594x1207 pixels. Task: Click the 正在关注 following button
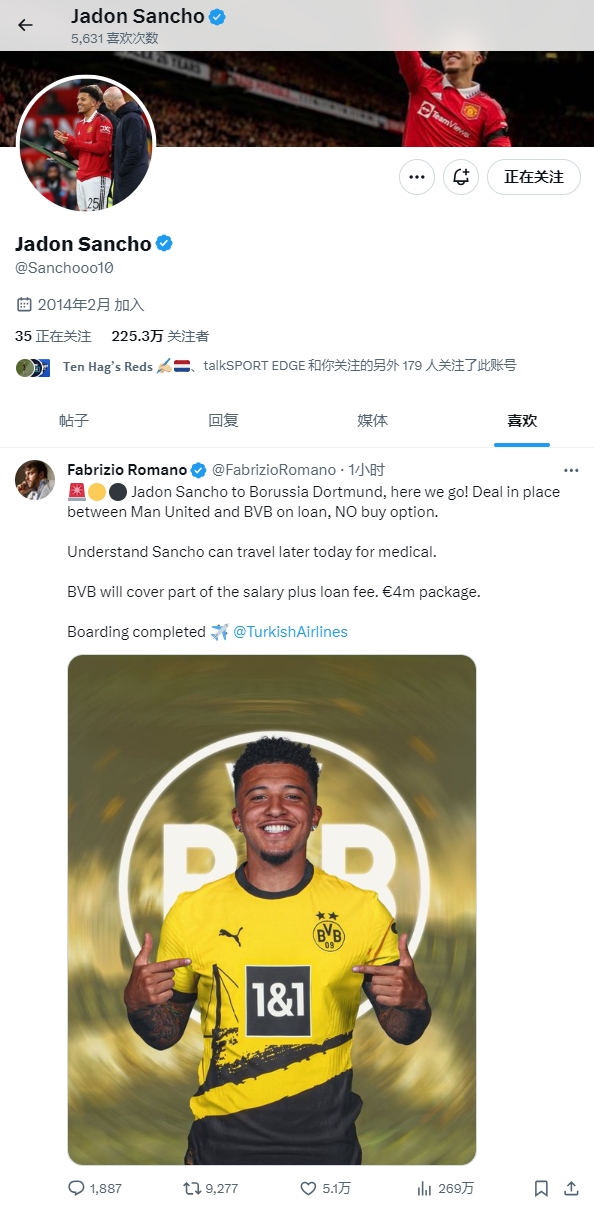coord(534,177)
